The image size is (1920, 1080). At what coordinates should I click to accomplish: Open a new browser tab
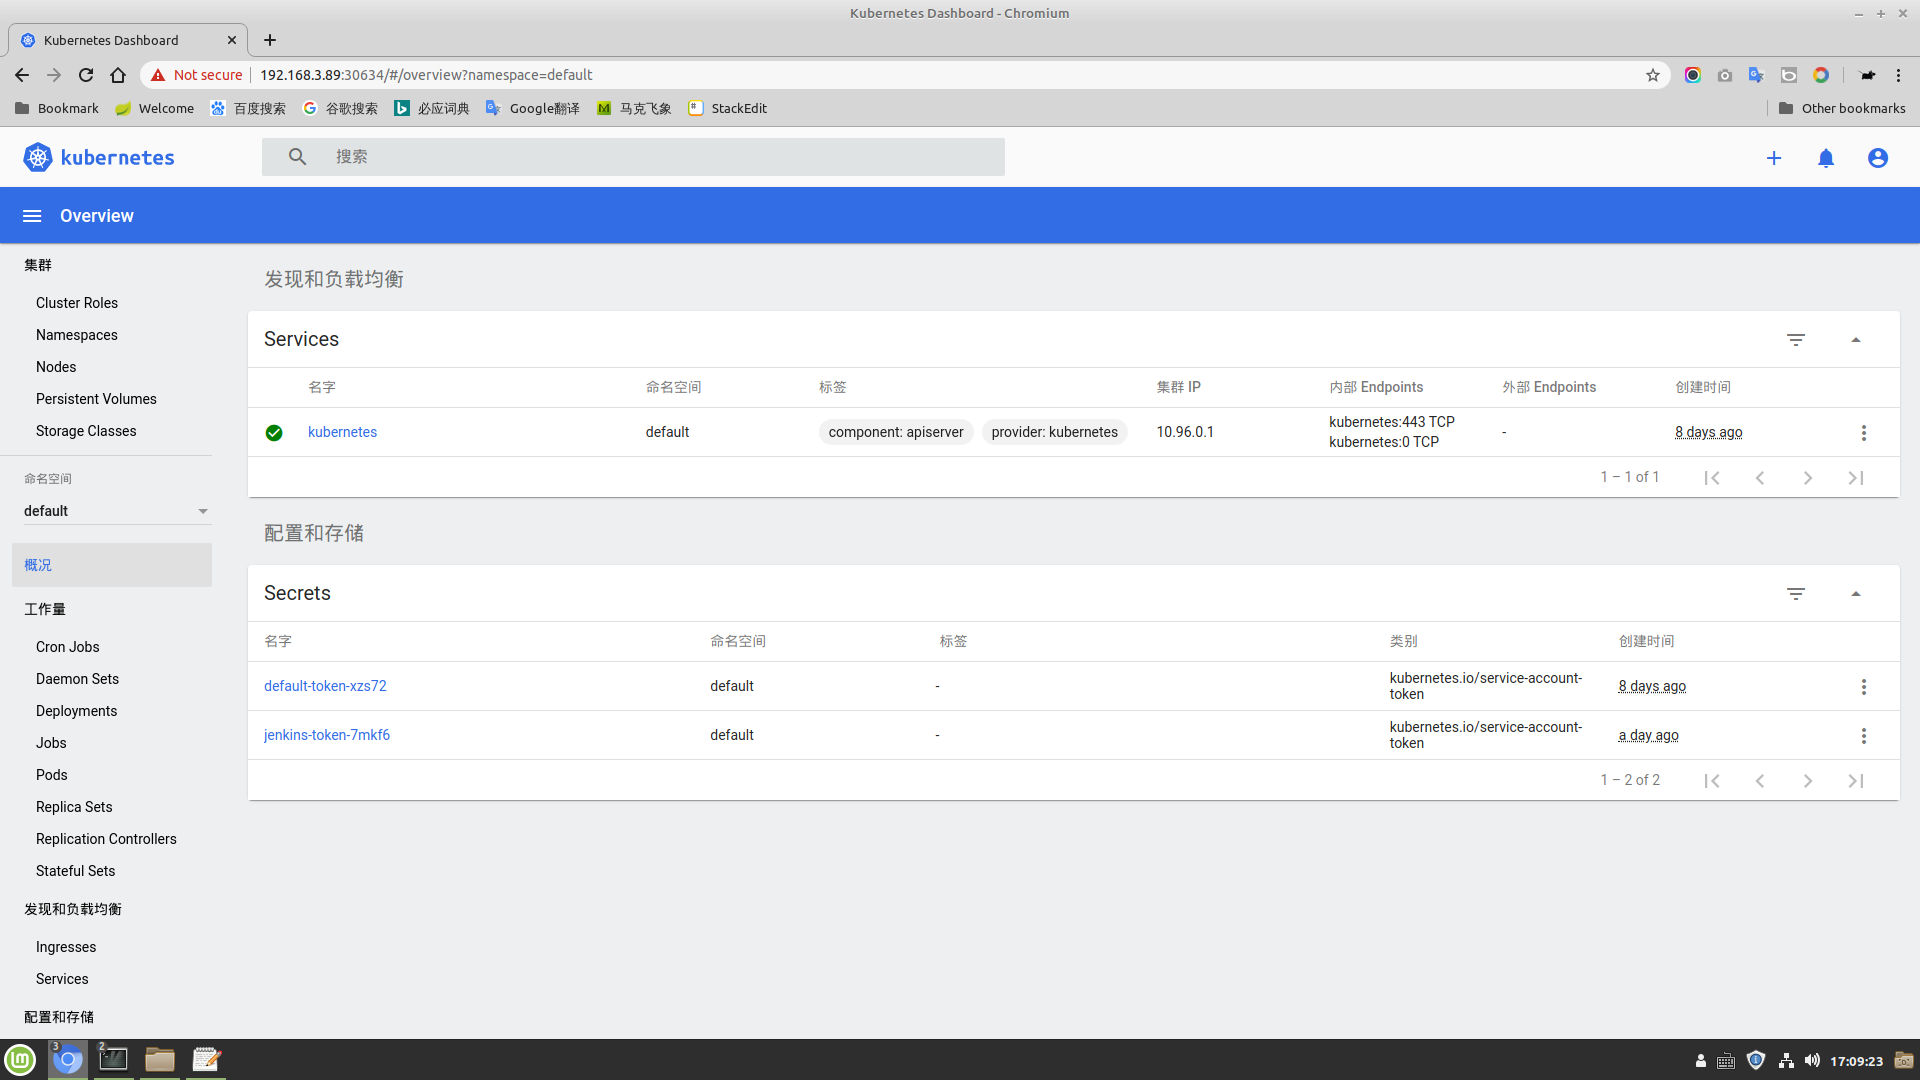270,40
